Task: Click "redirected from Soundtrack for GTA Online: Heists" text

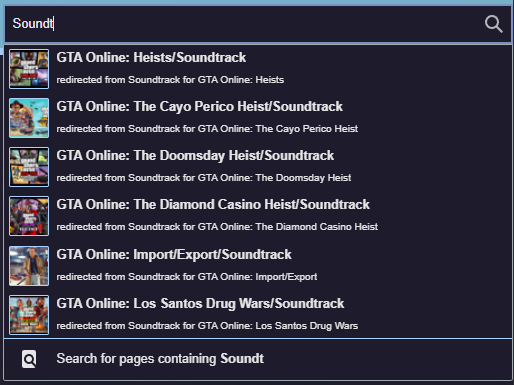Action: 170,80
